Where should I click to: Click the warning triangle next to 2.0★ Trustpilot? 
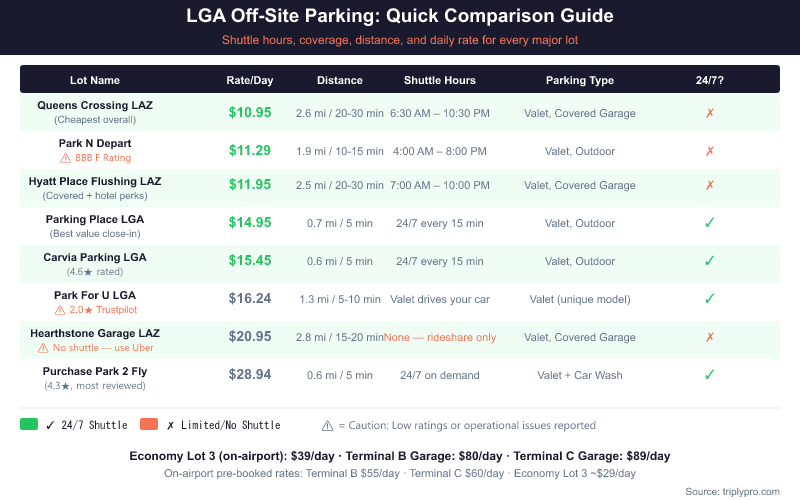point(59,310)
